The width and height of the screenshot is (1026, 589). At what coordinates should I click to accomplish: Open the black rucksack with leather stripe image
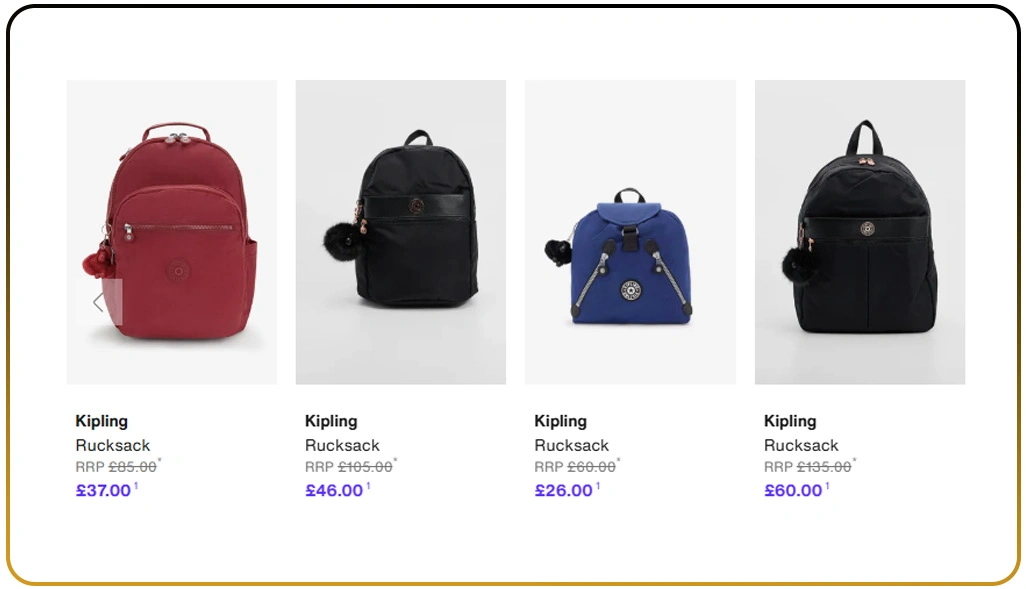point(400,232)
